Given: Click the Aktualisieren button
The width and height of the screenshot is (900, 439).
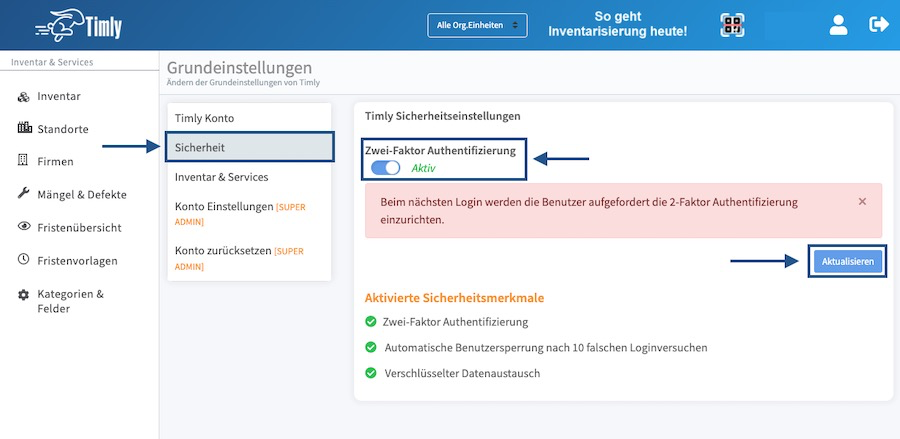Looking at the screenshot, I should point(847,261).
